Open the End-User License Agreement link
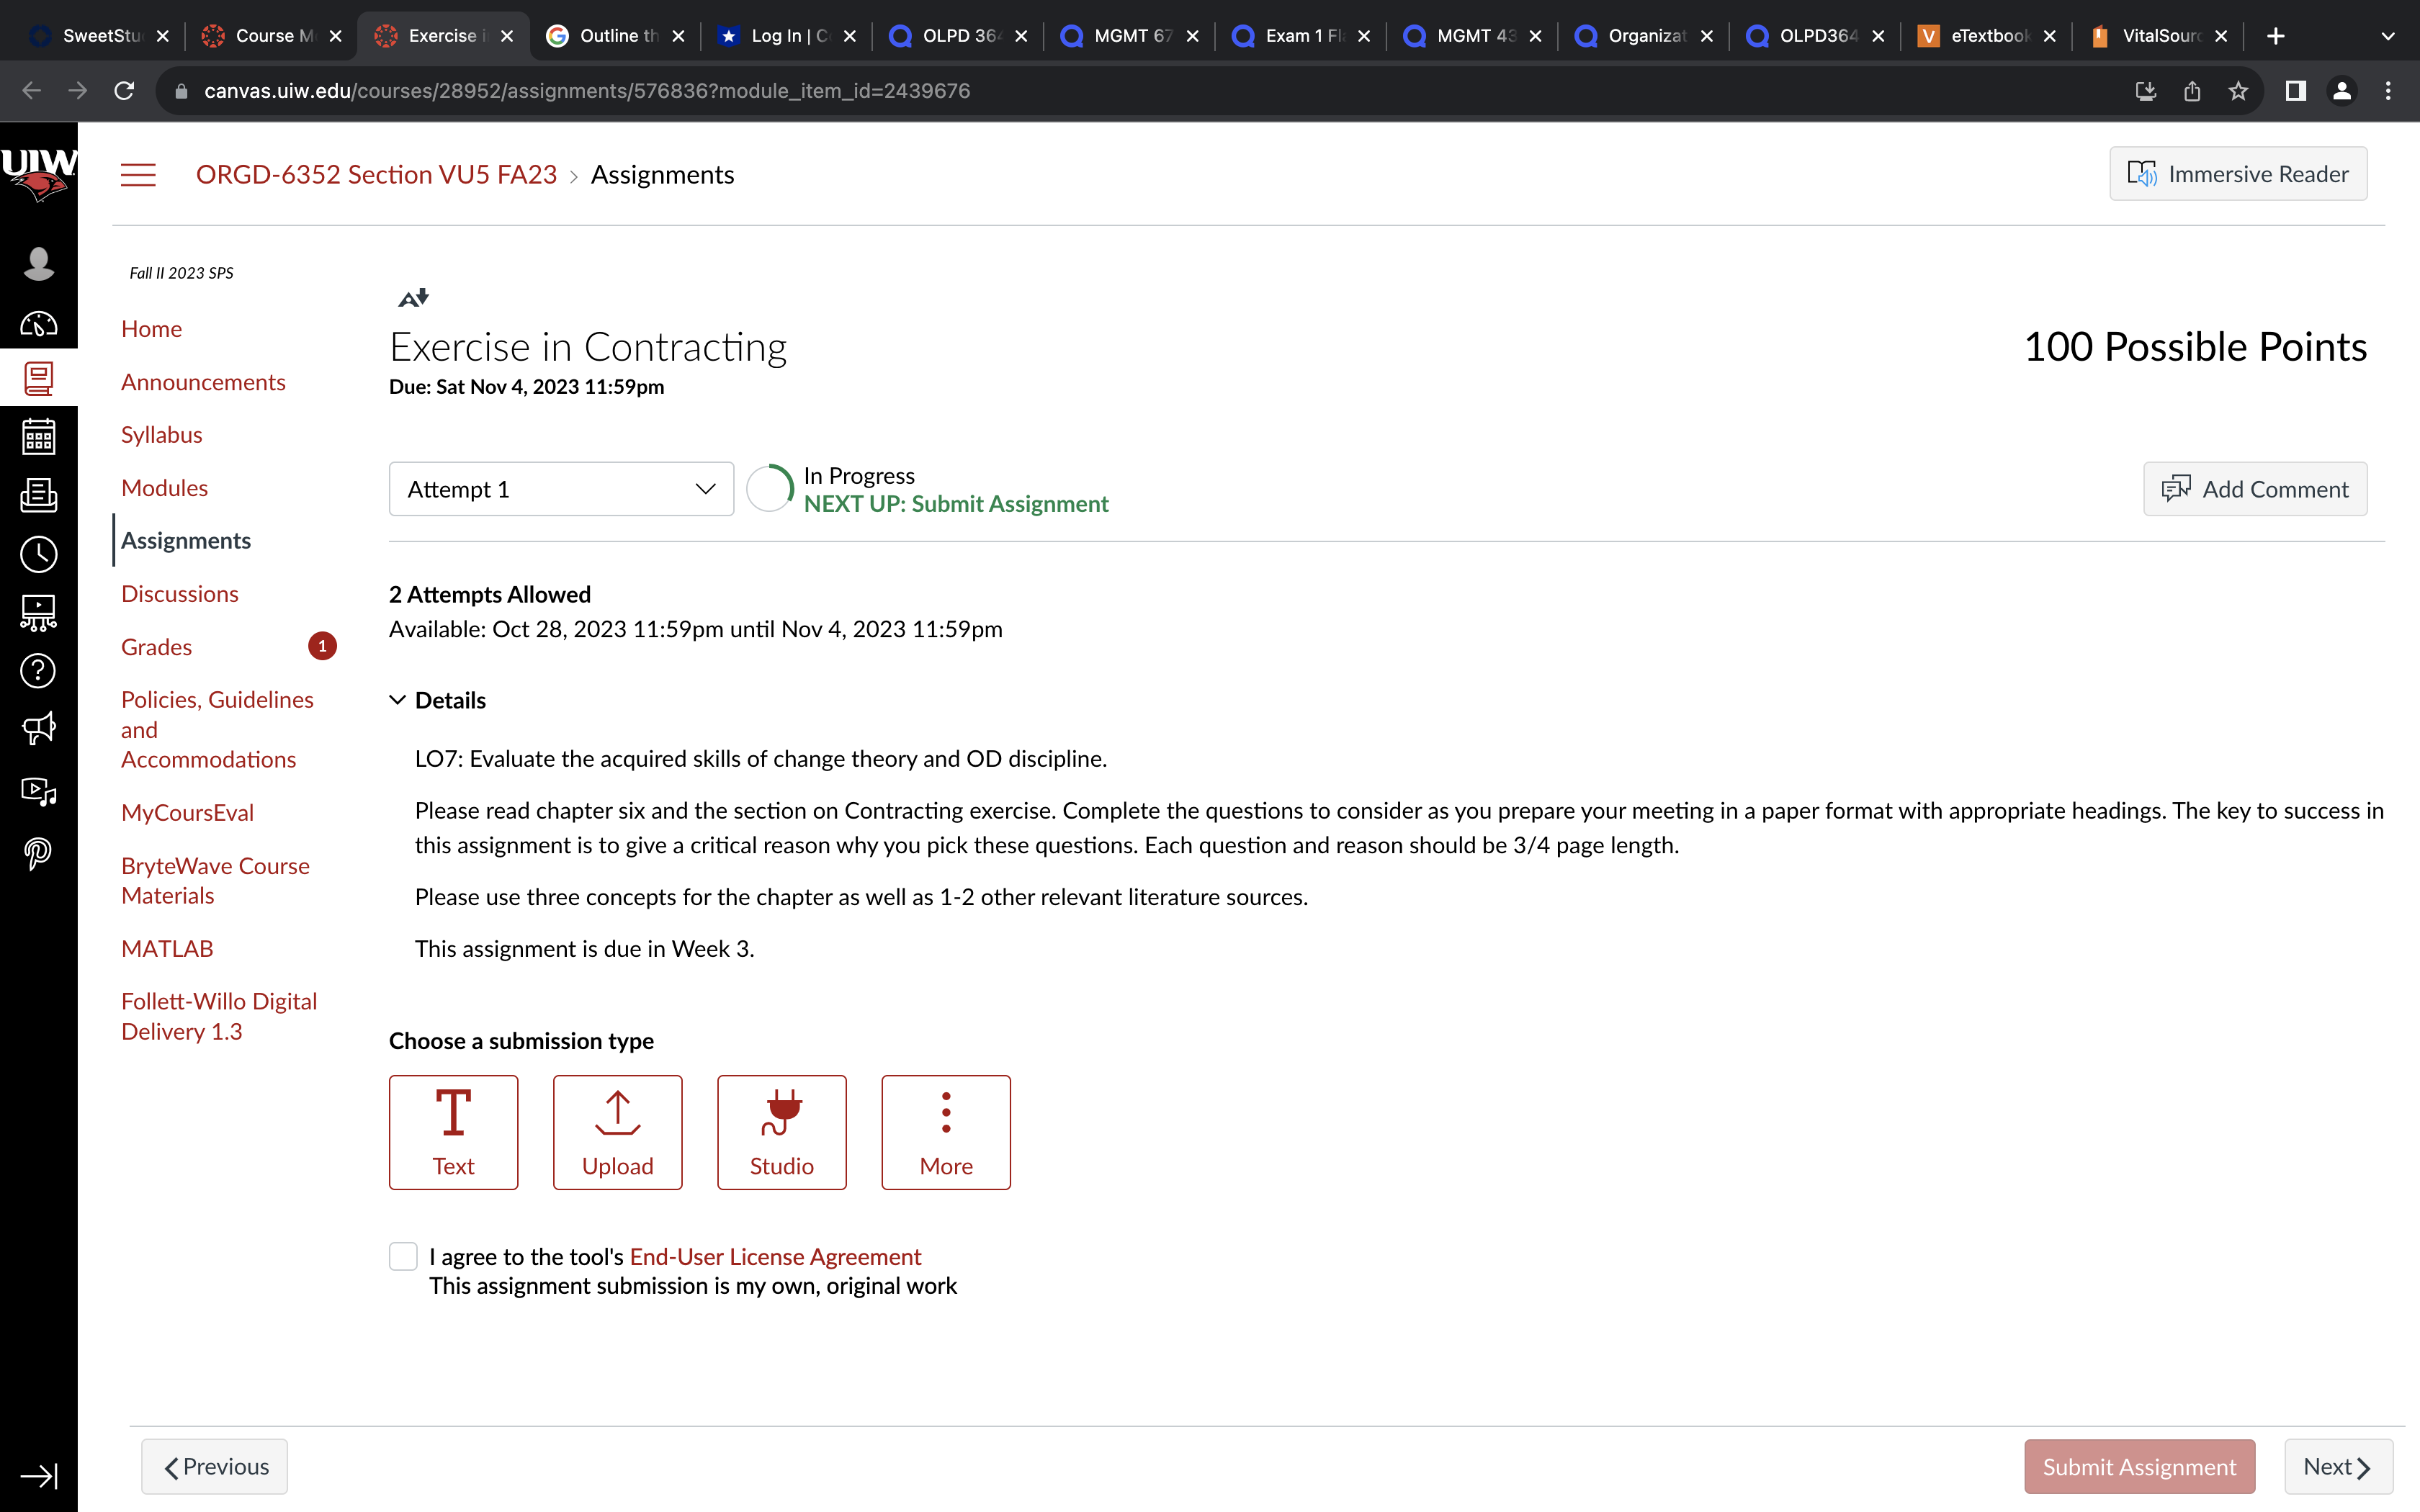Screen dimensions: 2420x1512 (775, 1256)
